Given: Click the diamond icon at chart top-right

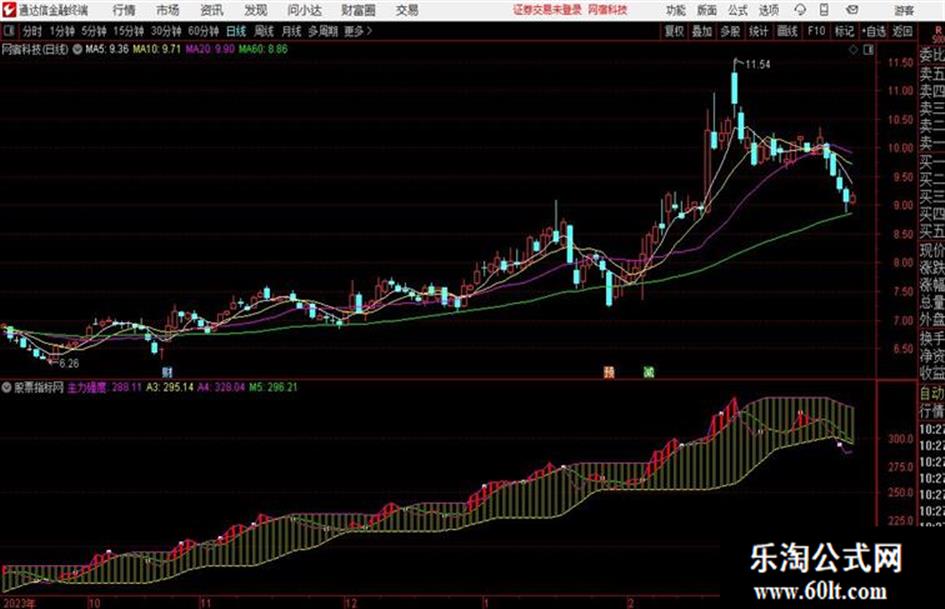Looking at the screenshot, I should point(853,50).
